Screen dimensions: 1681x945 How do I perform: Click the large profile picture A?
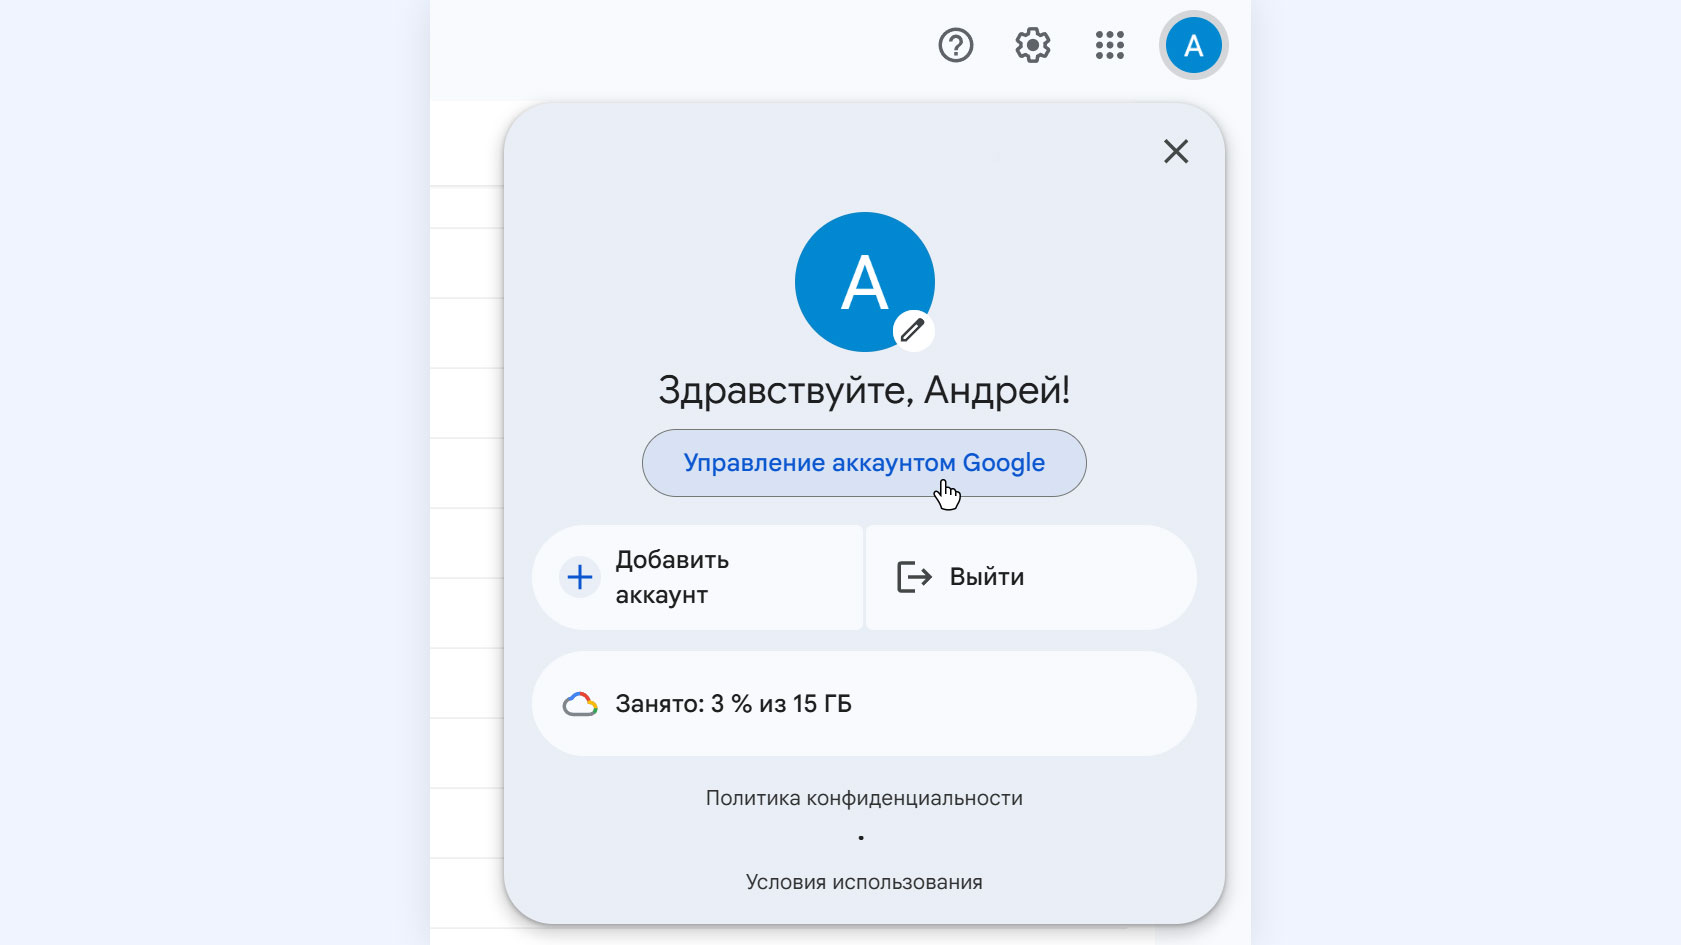[865, 282]
